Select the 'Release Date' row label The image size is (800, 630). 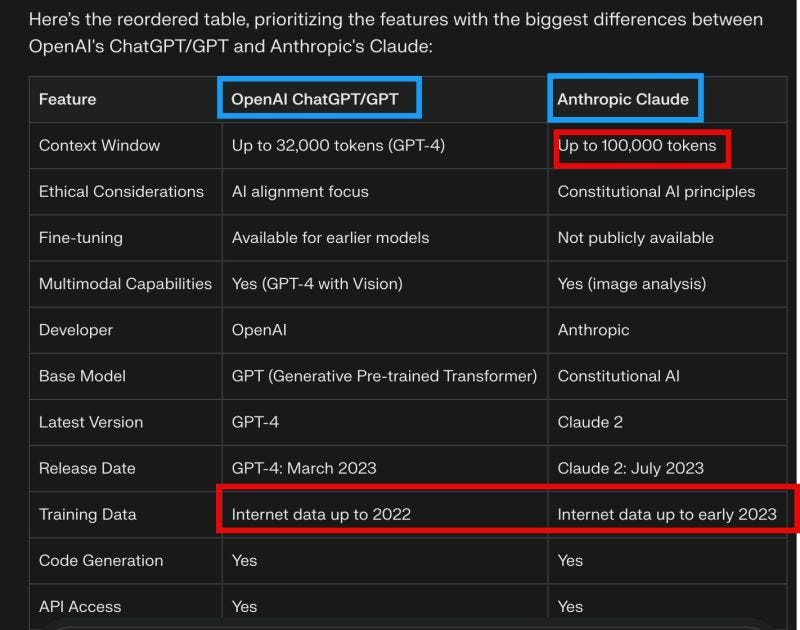[x=87, y=468]
